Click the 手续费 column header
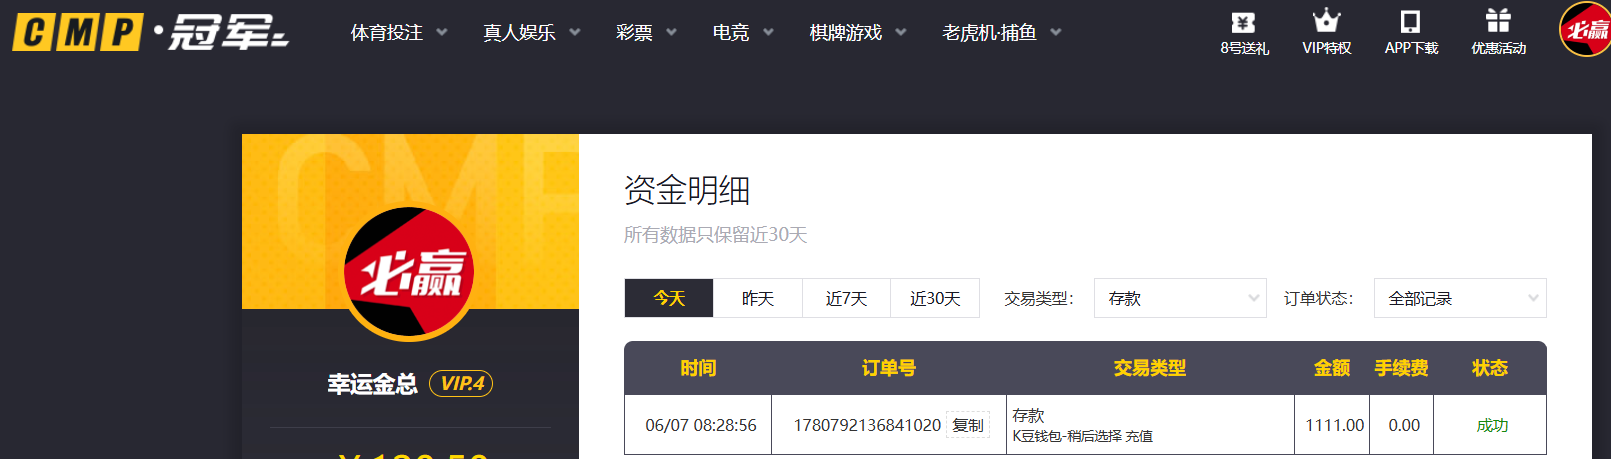Viewport: 1611px width, 459px height. click(x=1401, y=368)
